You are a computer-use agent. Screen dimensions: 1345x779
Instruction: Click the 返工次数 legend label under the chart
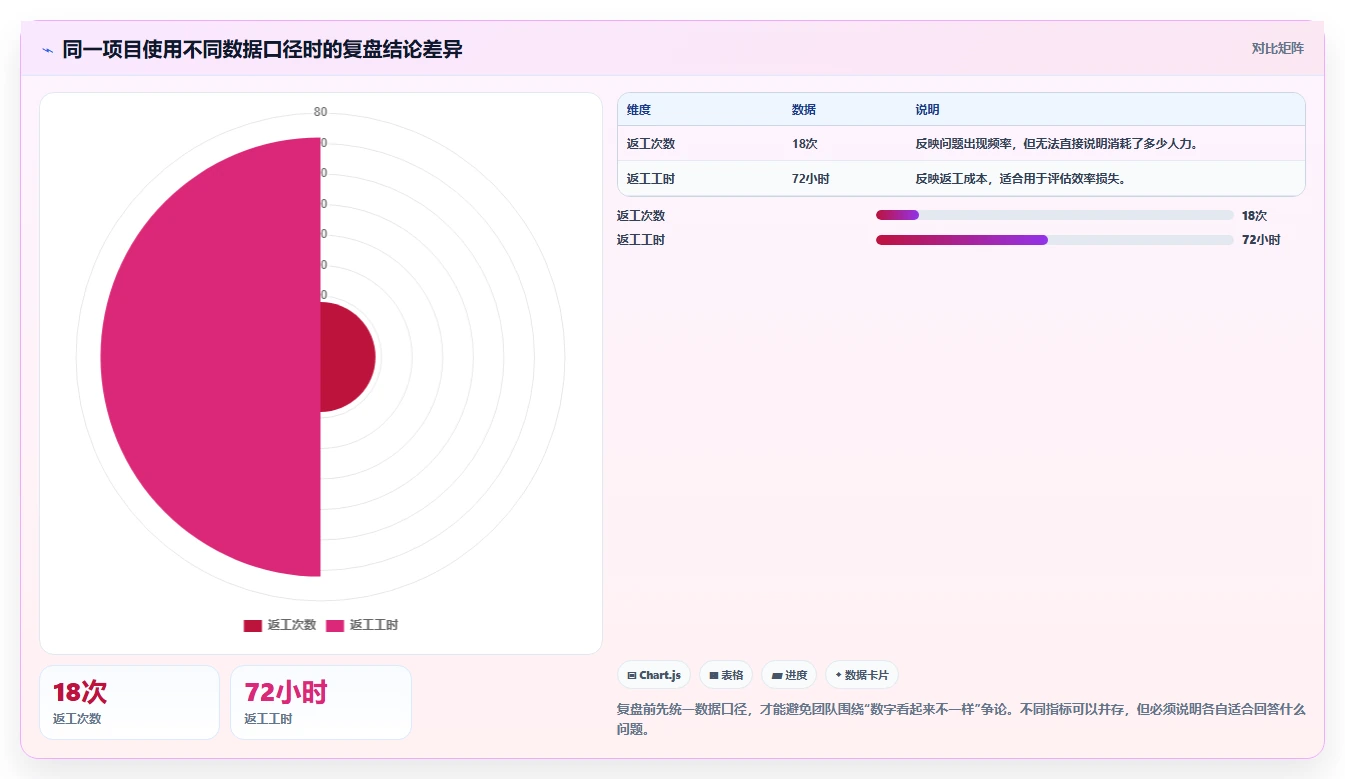tap(292, 625)
